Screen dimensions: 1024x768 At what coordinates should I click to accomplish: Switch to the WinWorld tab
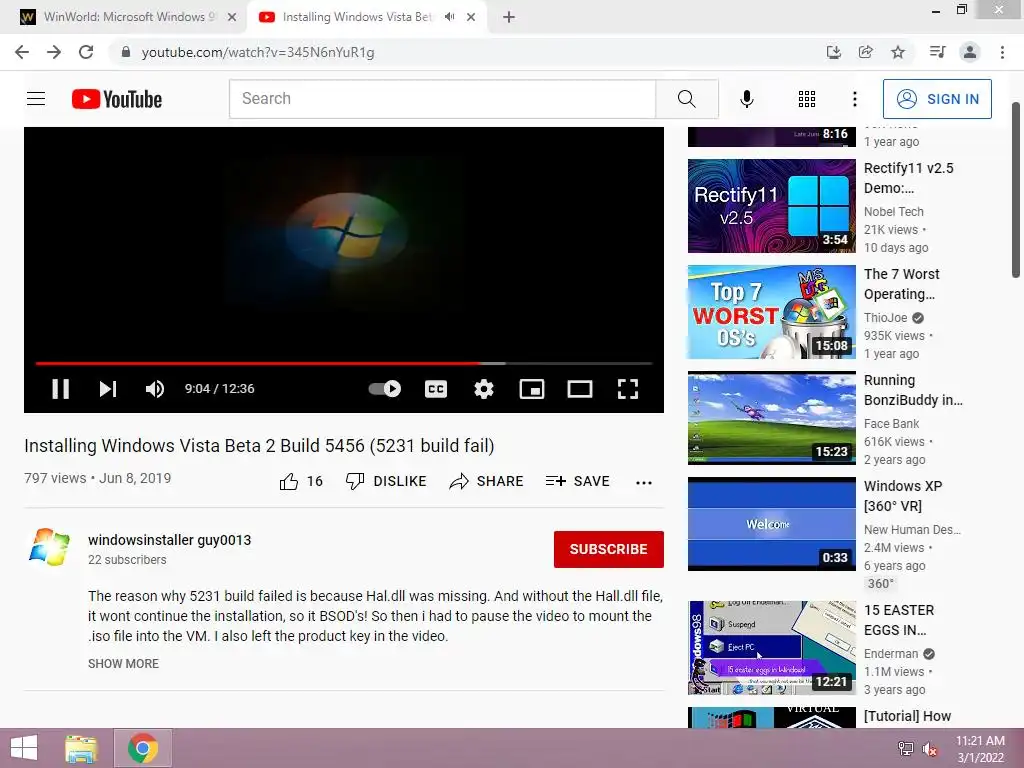coord(125,17)
